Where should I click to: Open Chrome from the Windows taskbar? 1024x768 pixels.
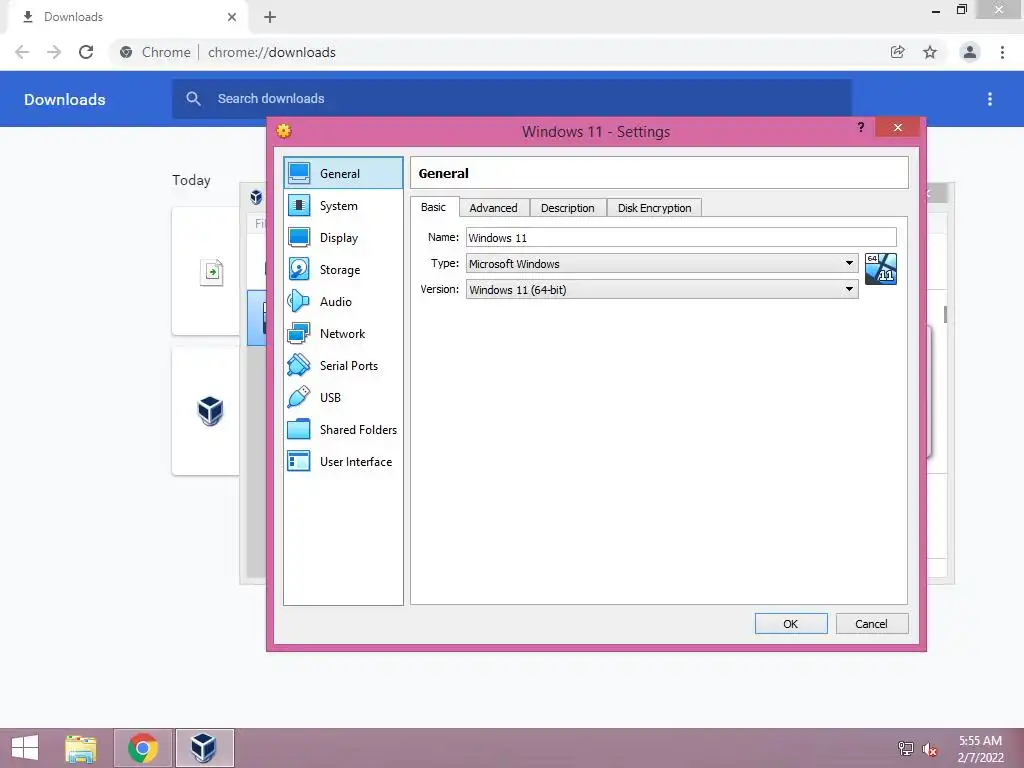click(x=143, y=748)
